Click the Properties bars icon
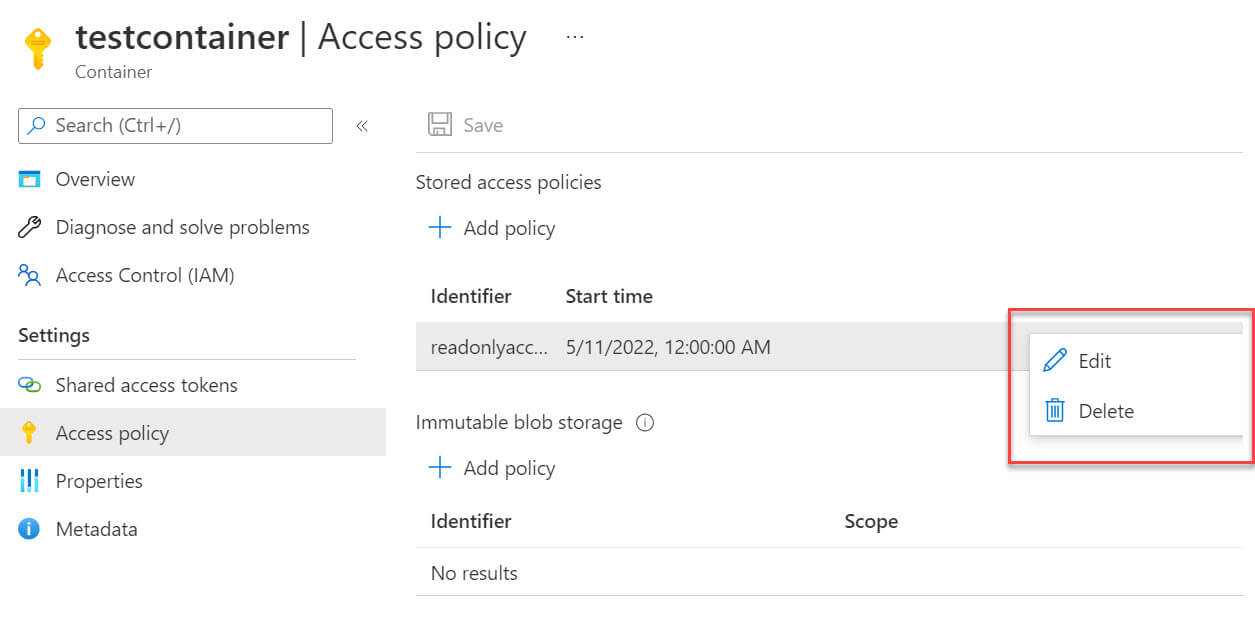 click(x=29, y=481)
